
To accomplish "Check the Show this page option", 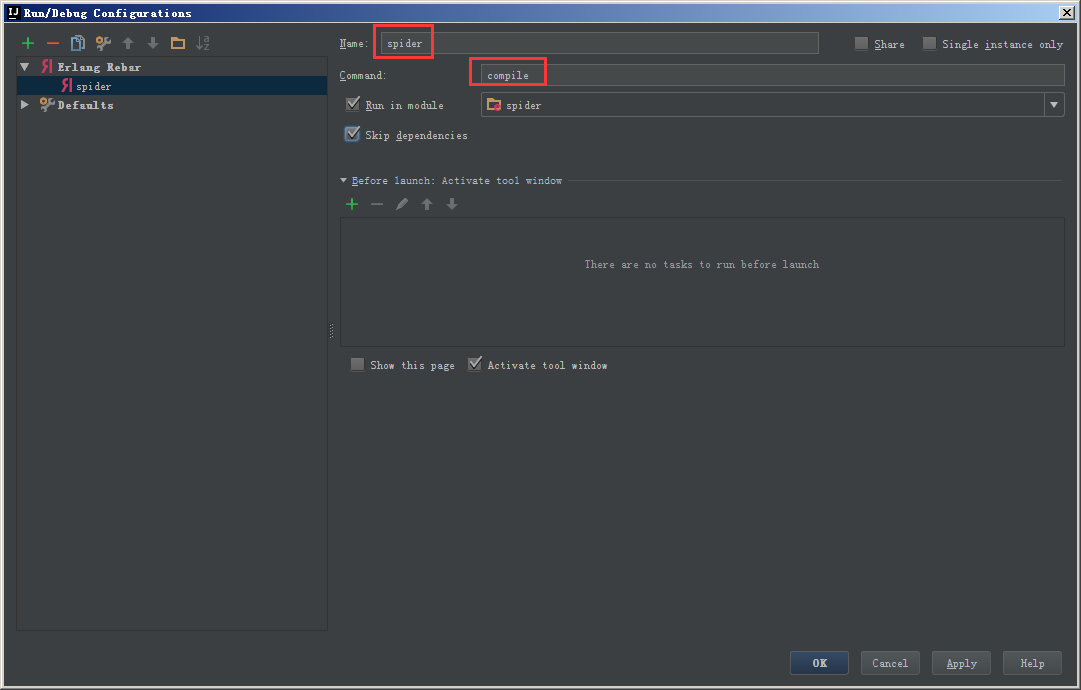I will point(357,364).
